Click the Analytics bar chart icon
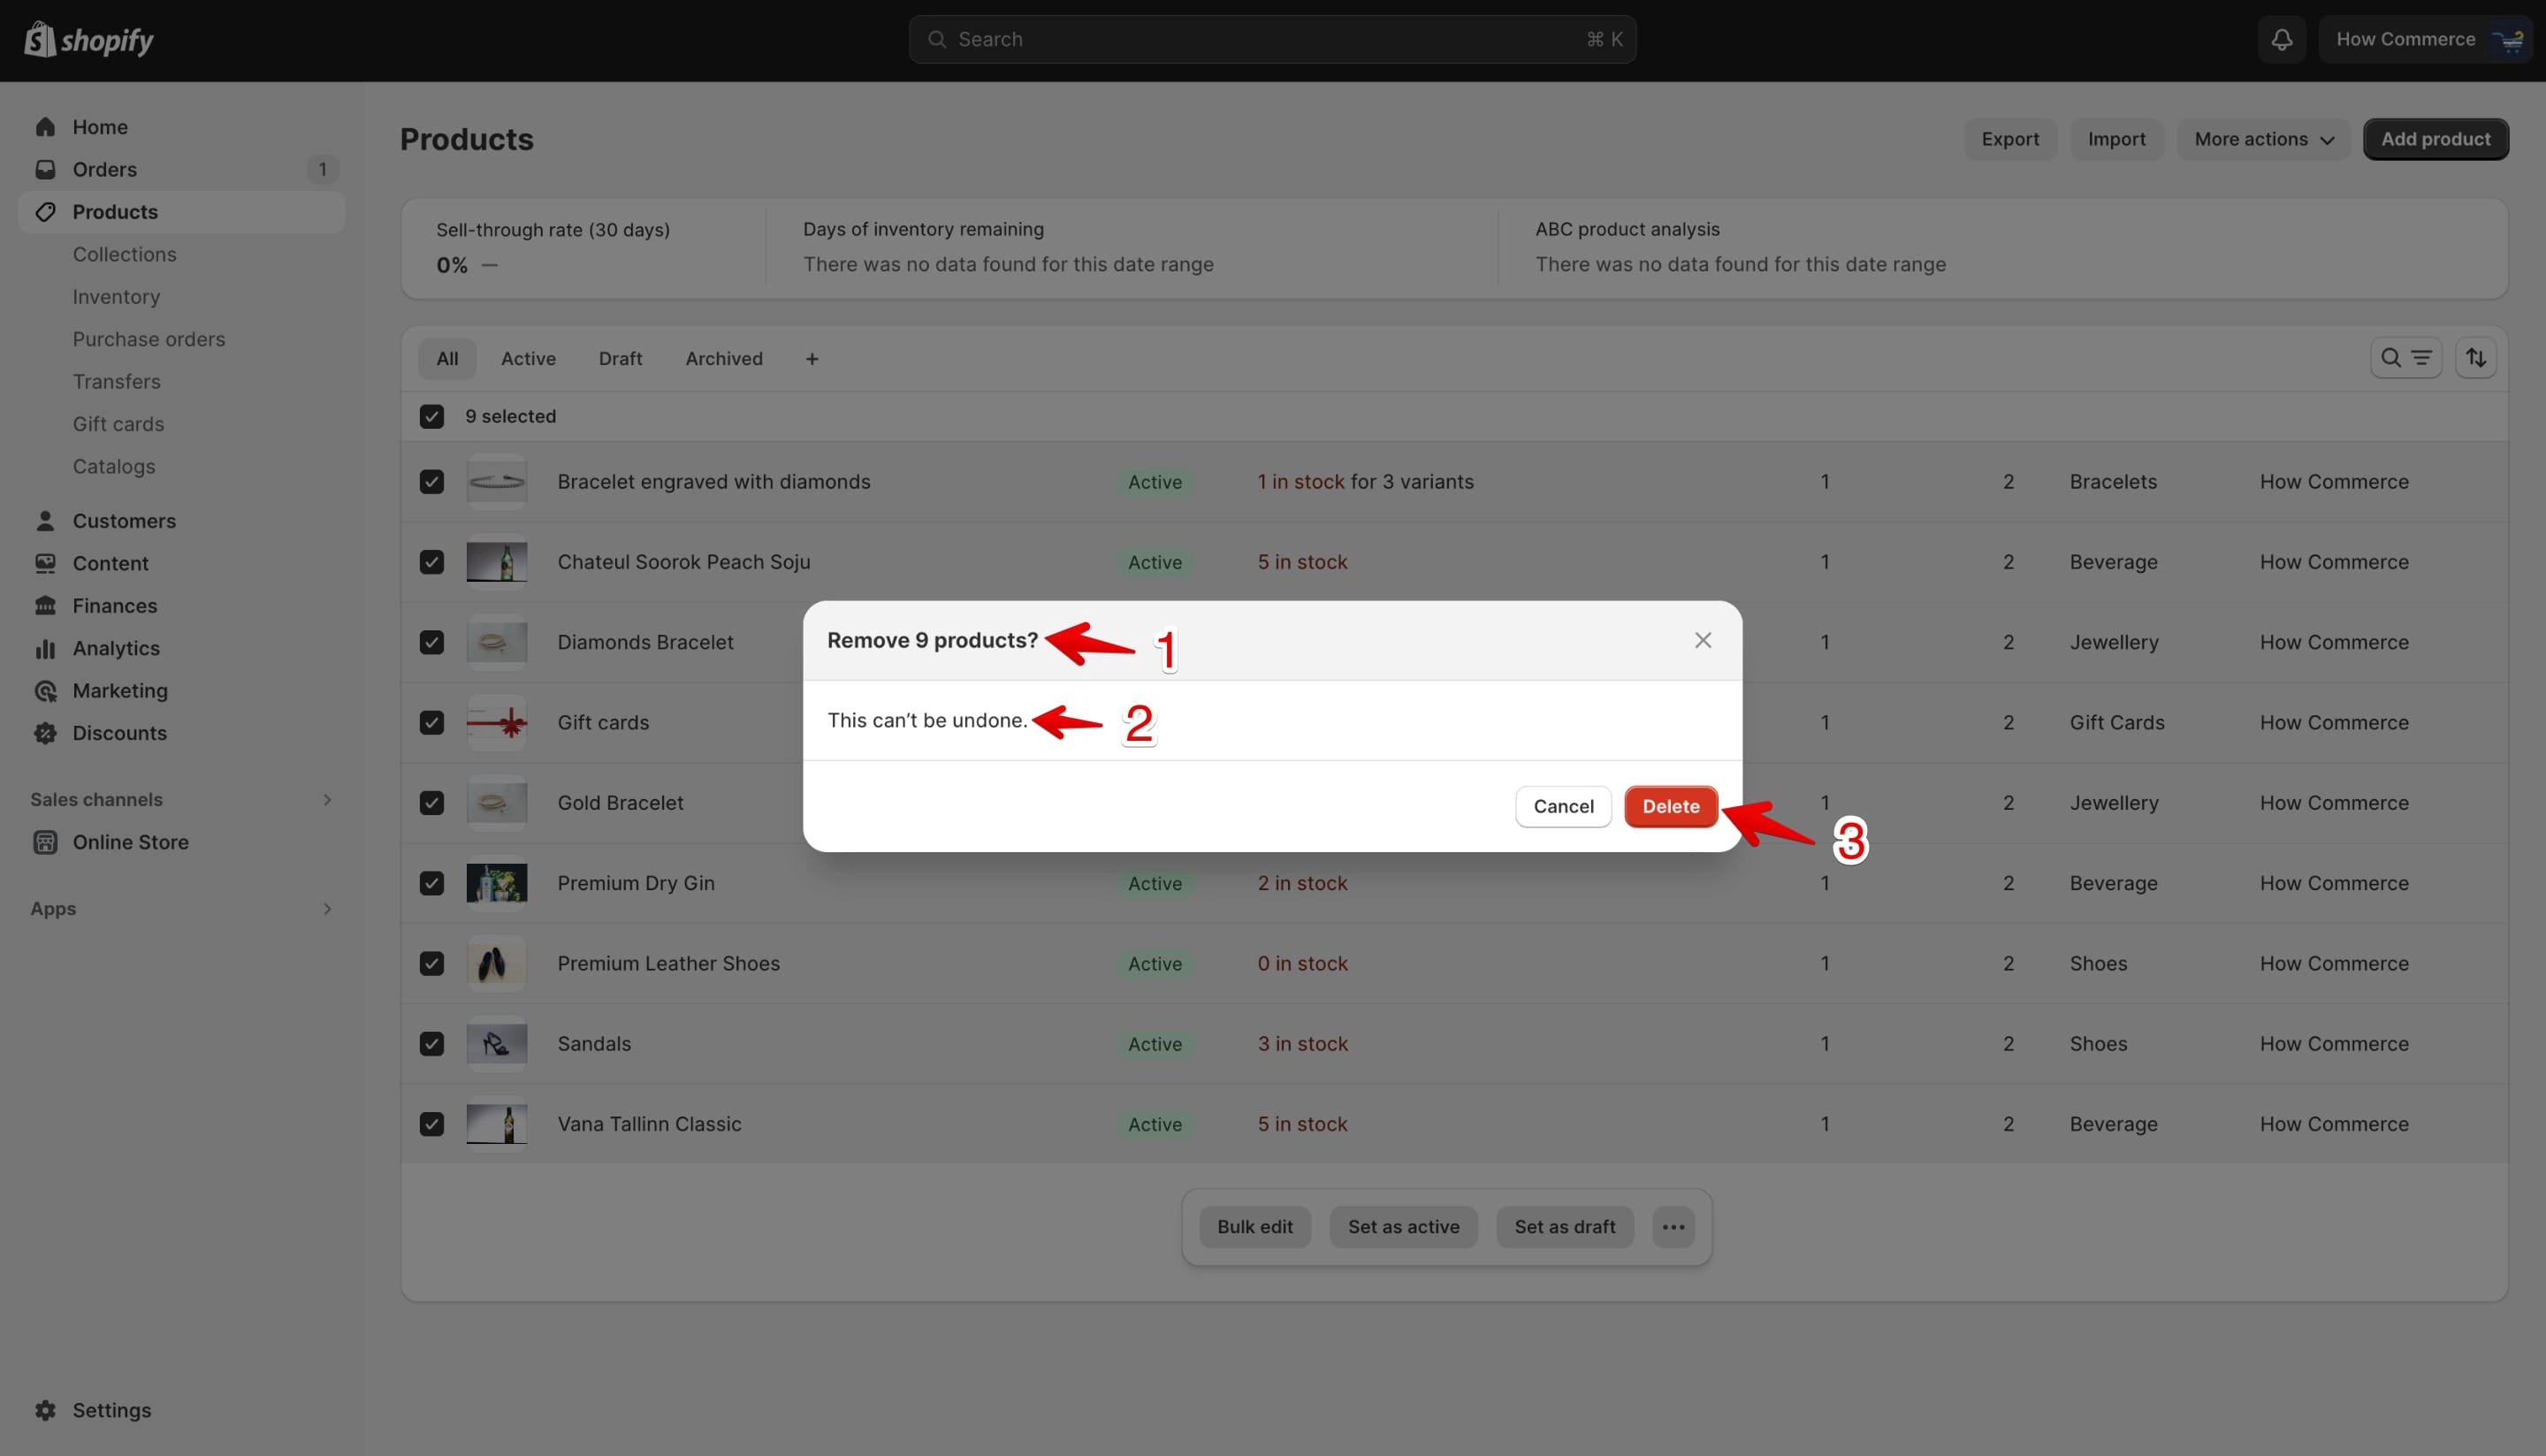2546x1456 pixels. (45, 648)
